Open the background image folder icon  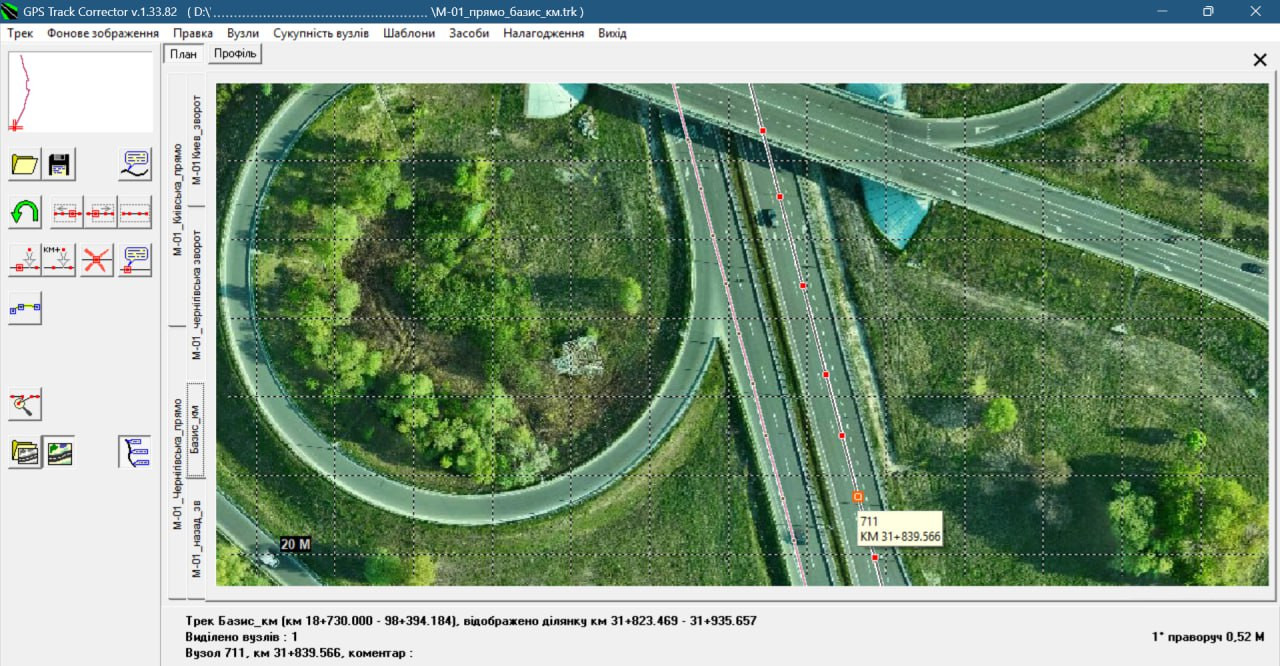25,453
